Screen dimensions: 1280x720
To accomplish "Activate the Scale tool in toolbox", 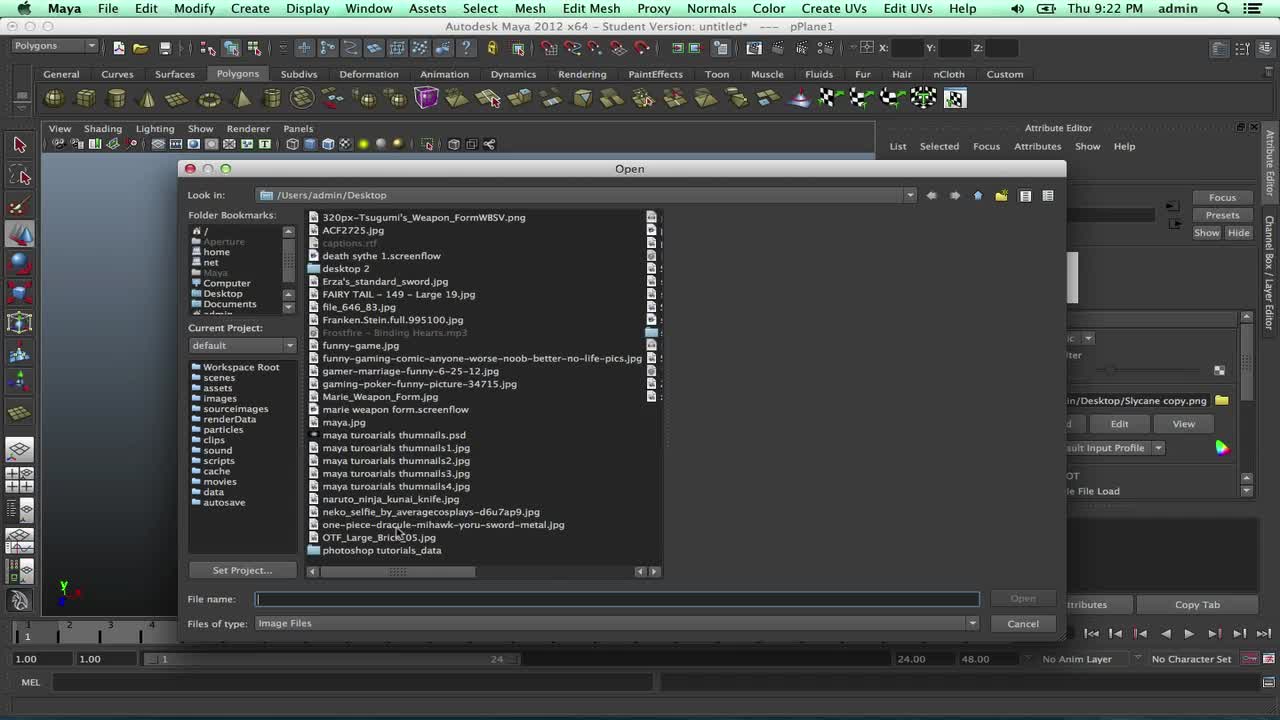I will (x=19, y=293).
